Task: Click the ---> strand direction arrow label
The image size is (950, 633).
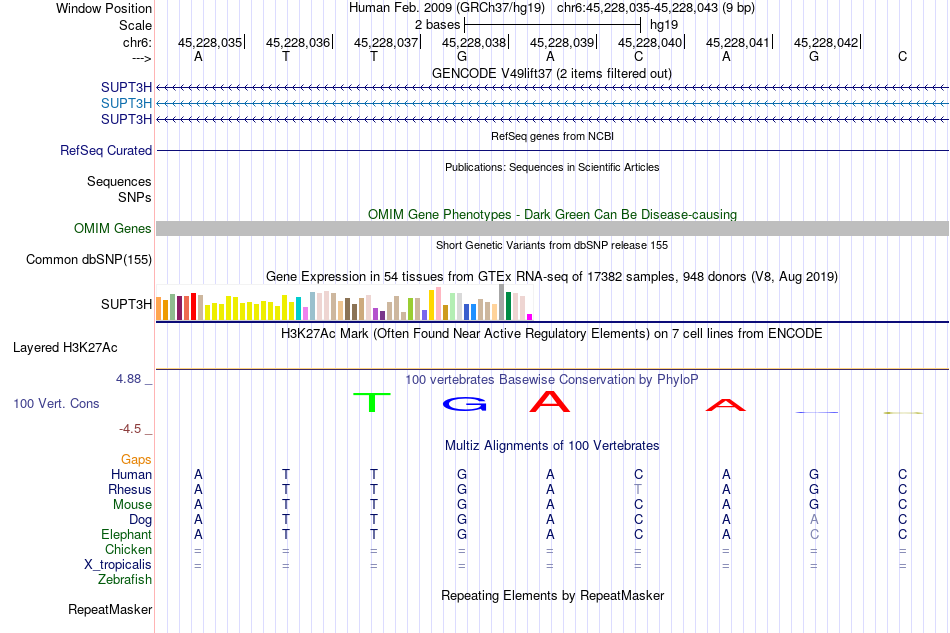Action: pos(141,58)
